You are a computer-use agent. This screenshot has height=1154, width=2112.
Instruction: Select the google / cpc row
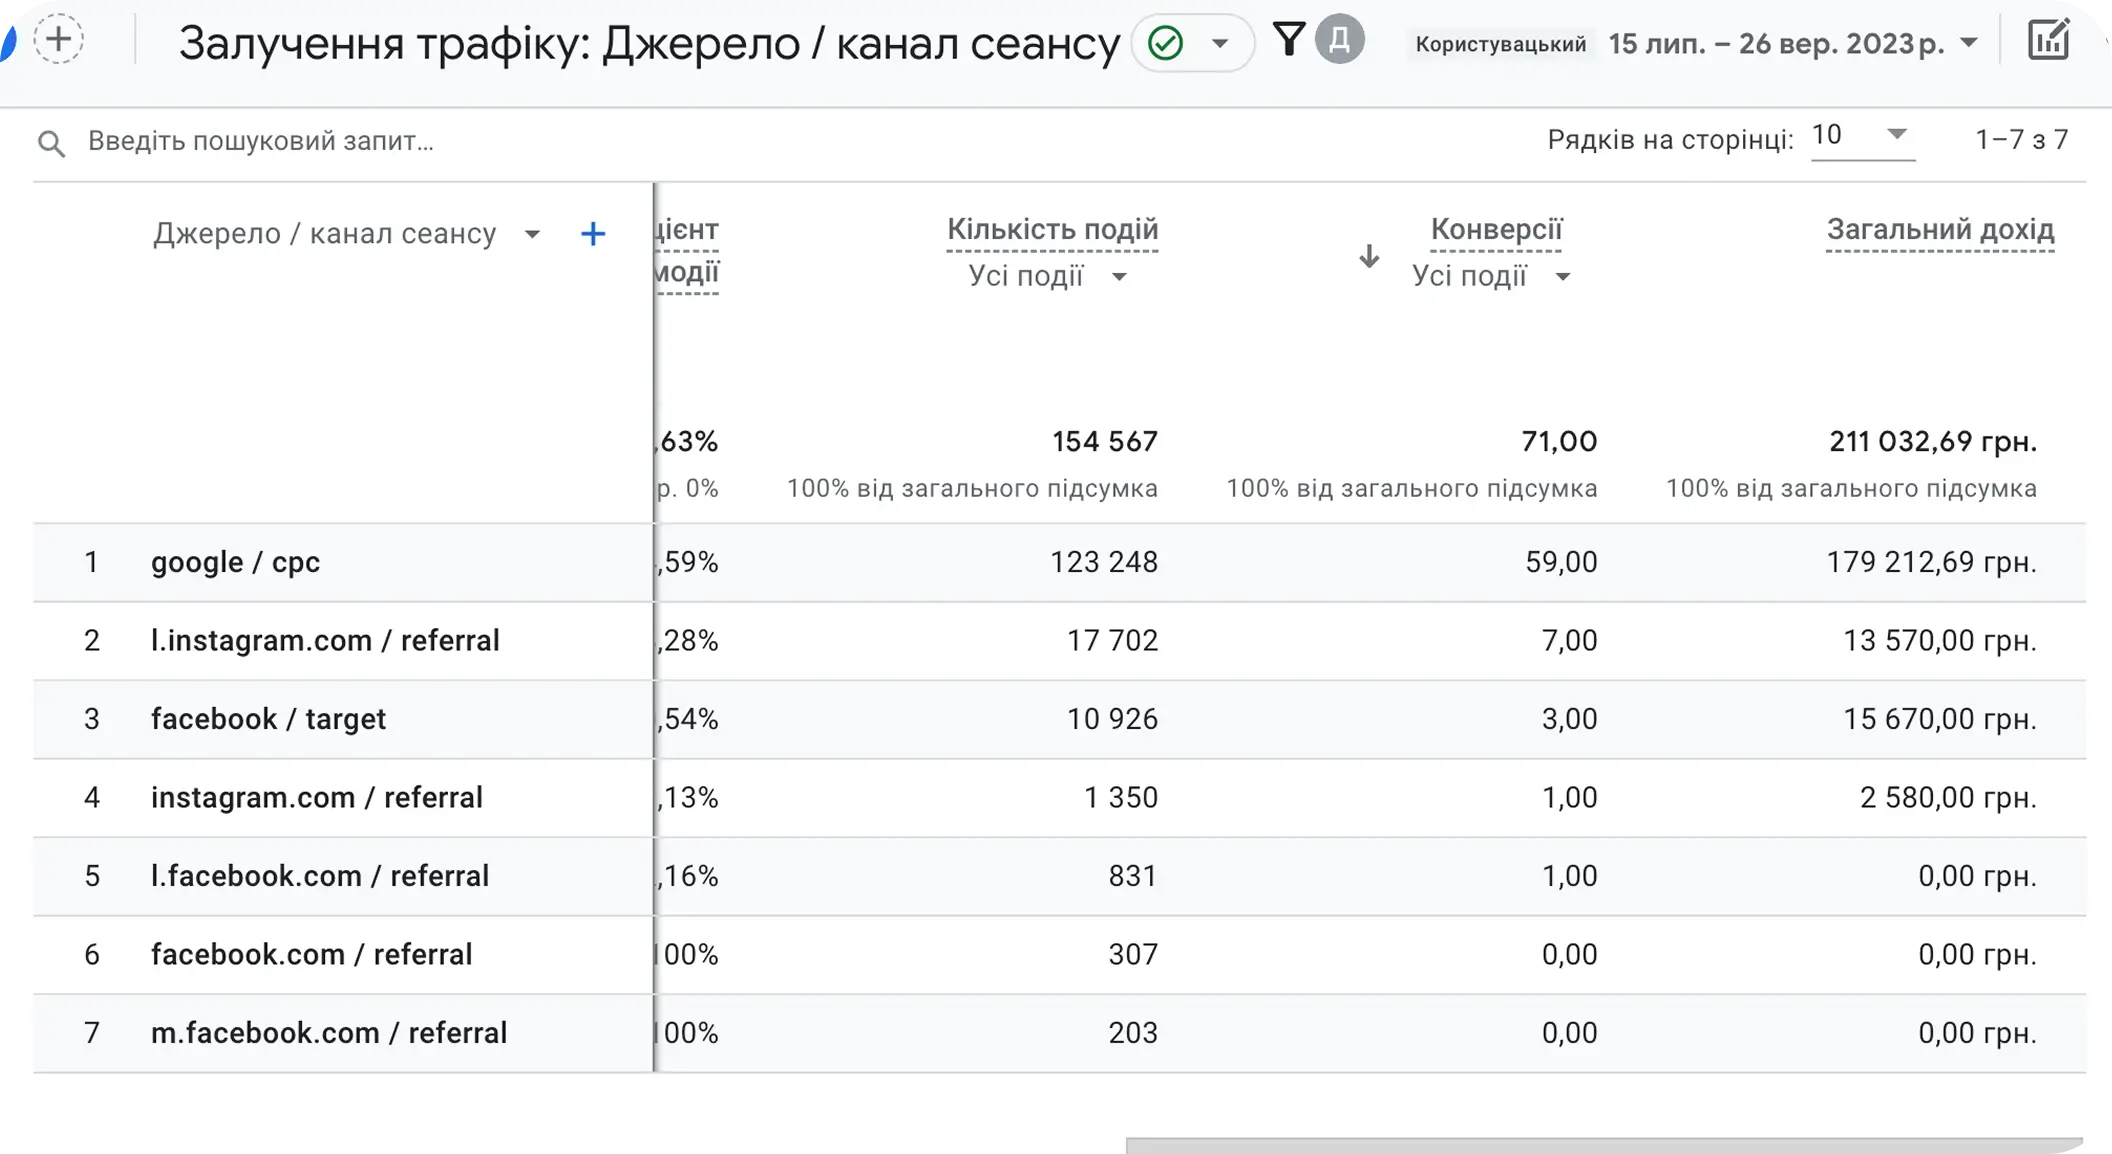[x=1059, y=562]
